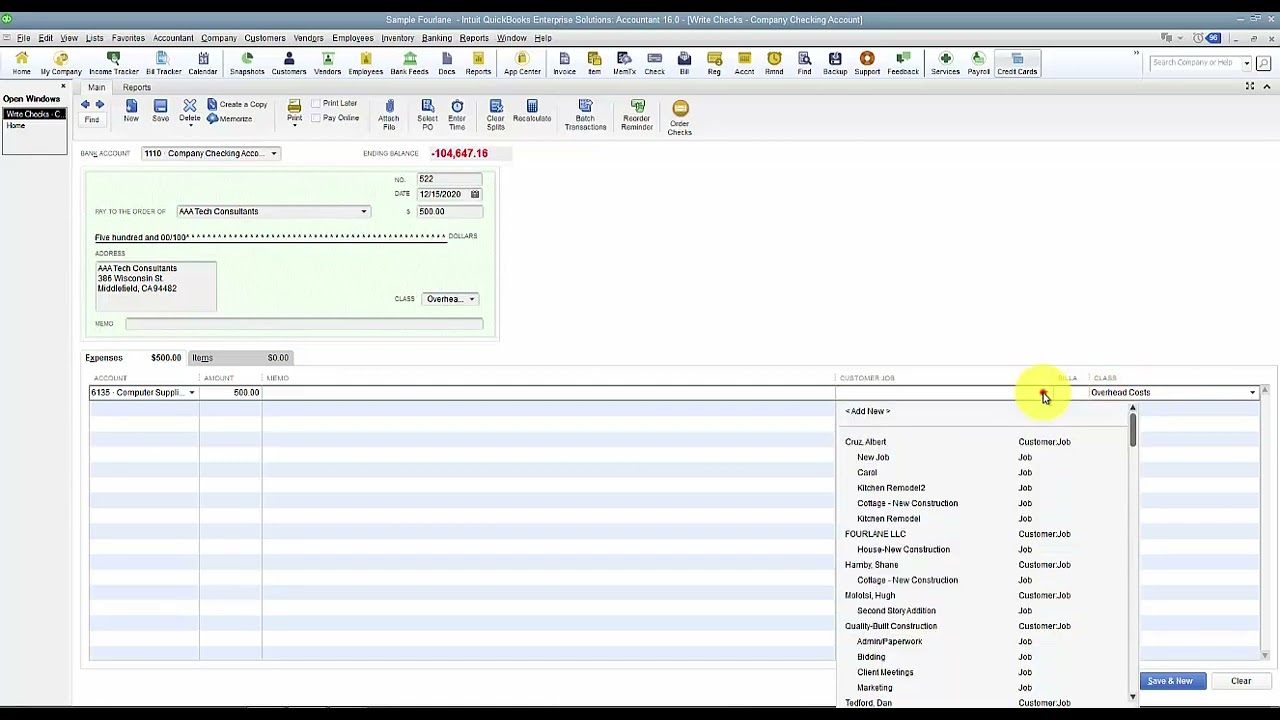Open the Home icon in the icon bar
The width and height of the screenshot is (1280, 720).
[x=21, y=64]
